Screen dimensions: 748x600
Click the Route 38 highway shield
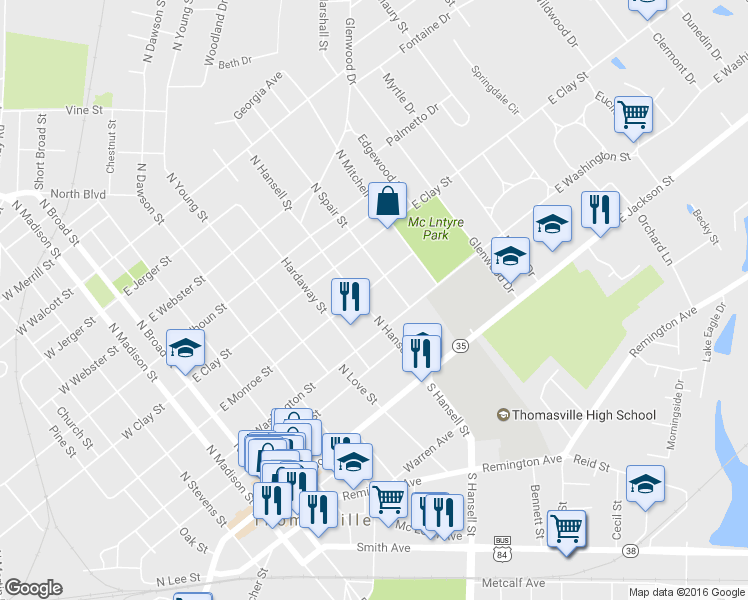[x=630, y=551]
